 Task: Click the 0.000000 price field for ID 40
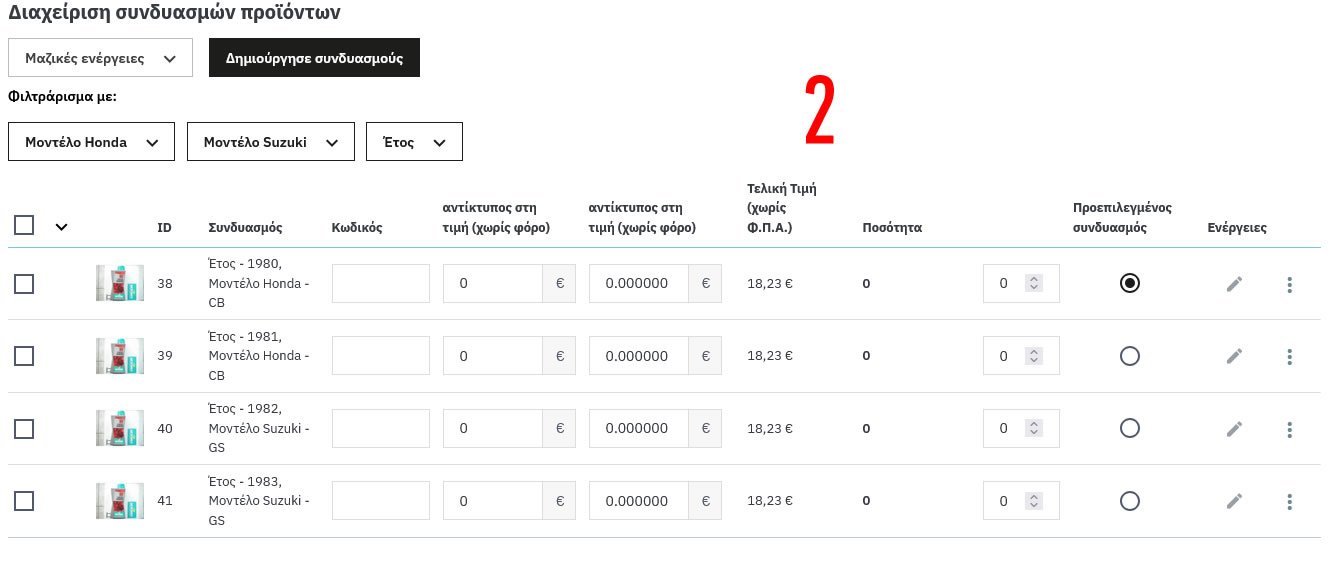point(639,429)
